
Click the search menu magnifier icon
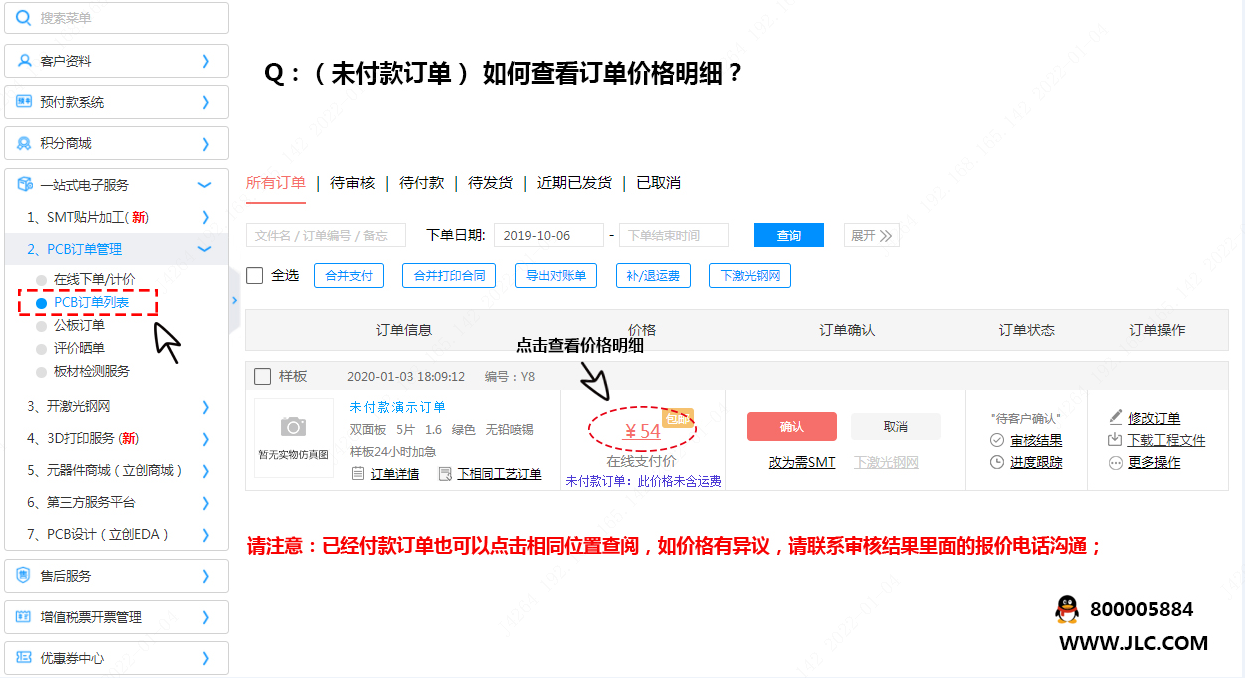pyautogui.click(x=25, y=18)
